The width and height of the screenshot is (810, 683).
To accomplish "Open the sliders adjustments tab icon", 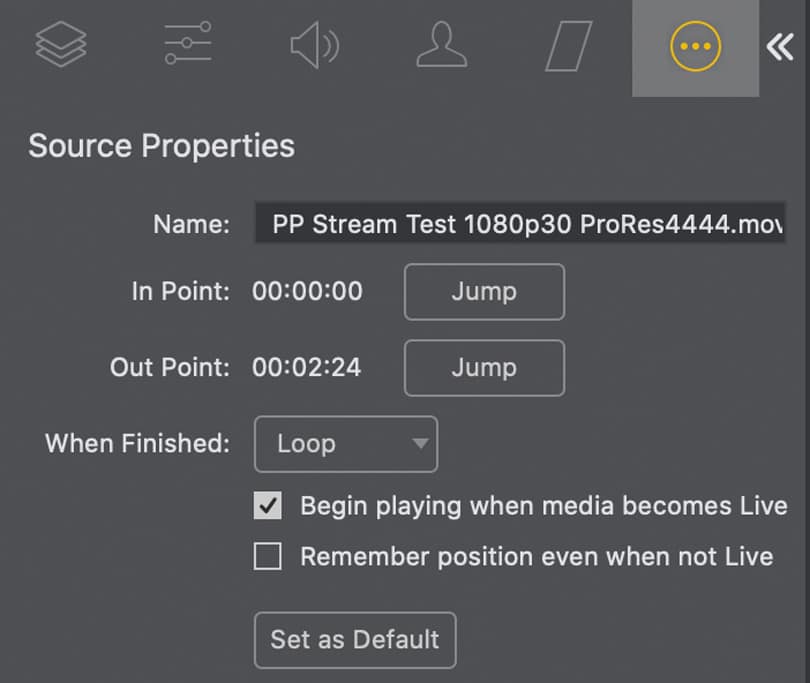I will [189, 46].
